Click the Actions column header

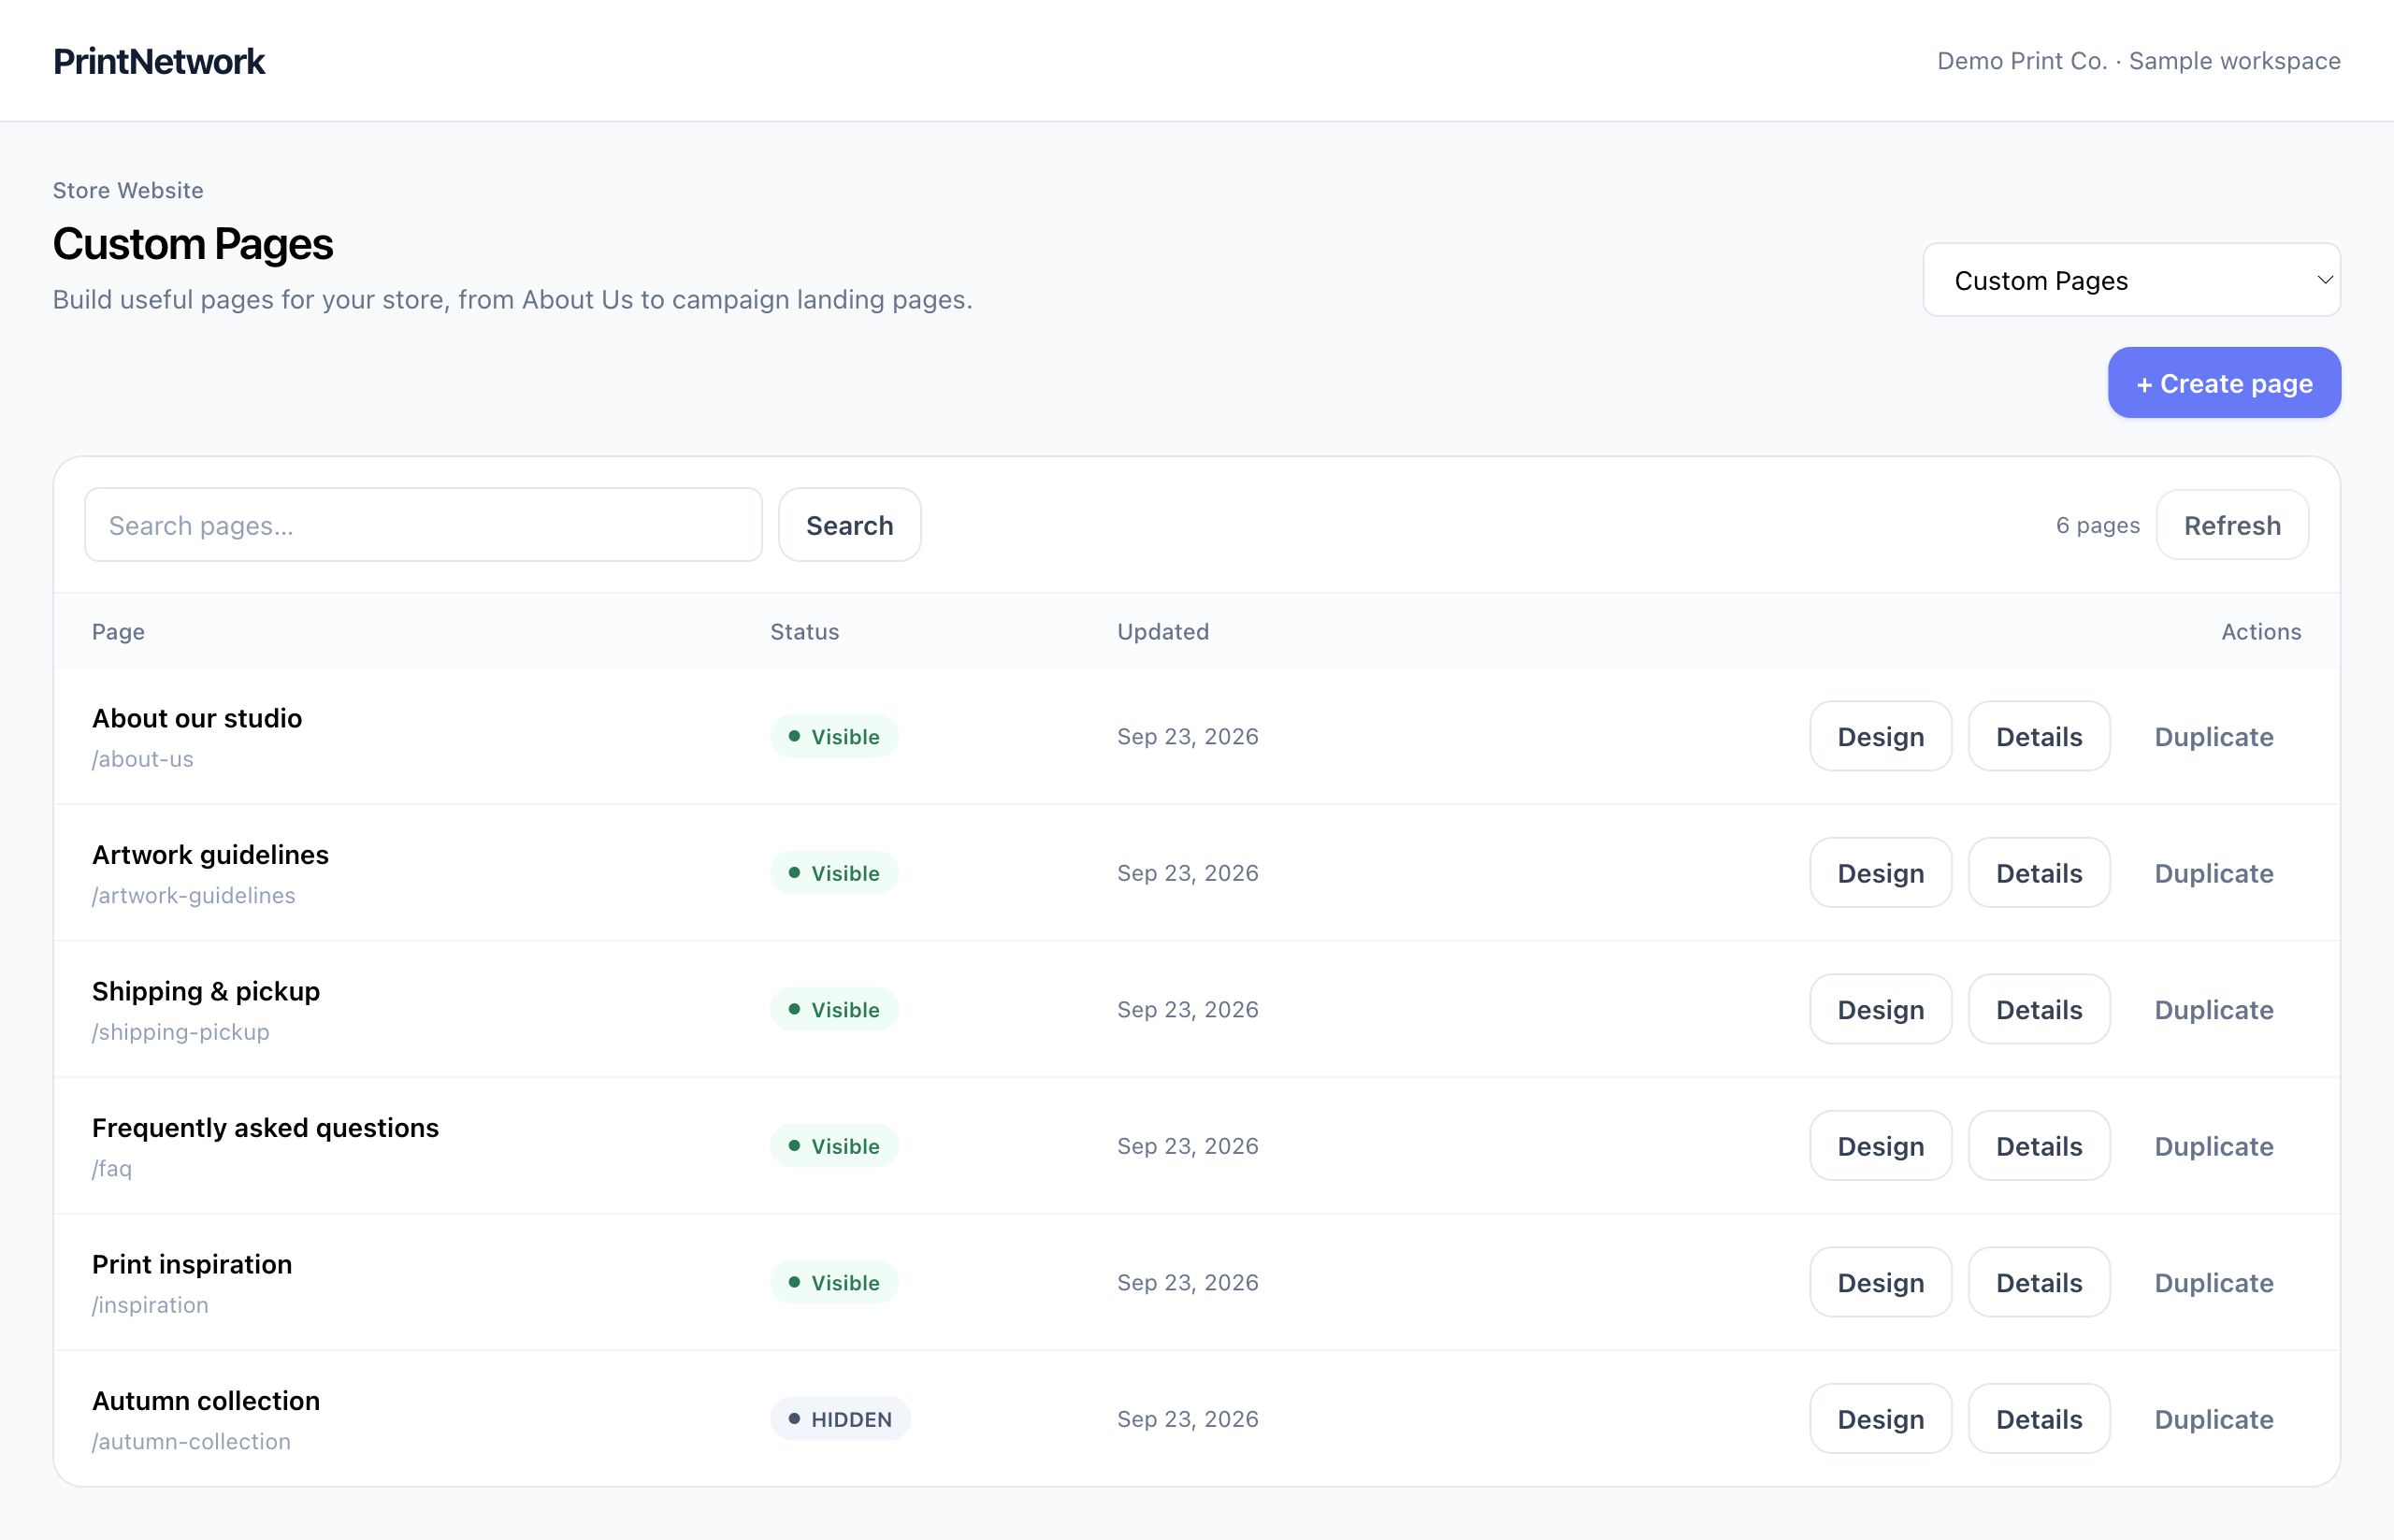pyautogui.click(x=2261, y=631)
